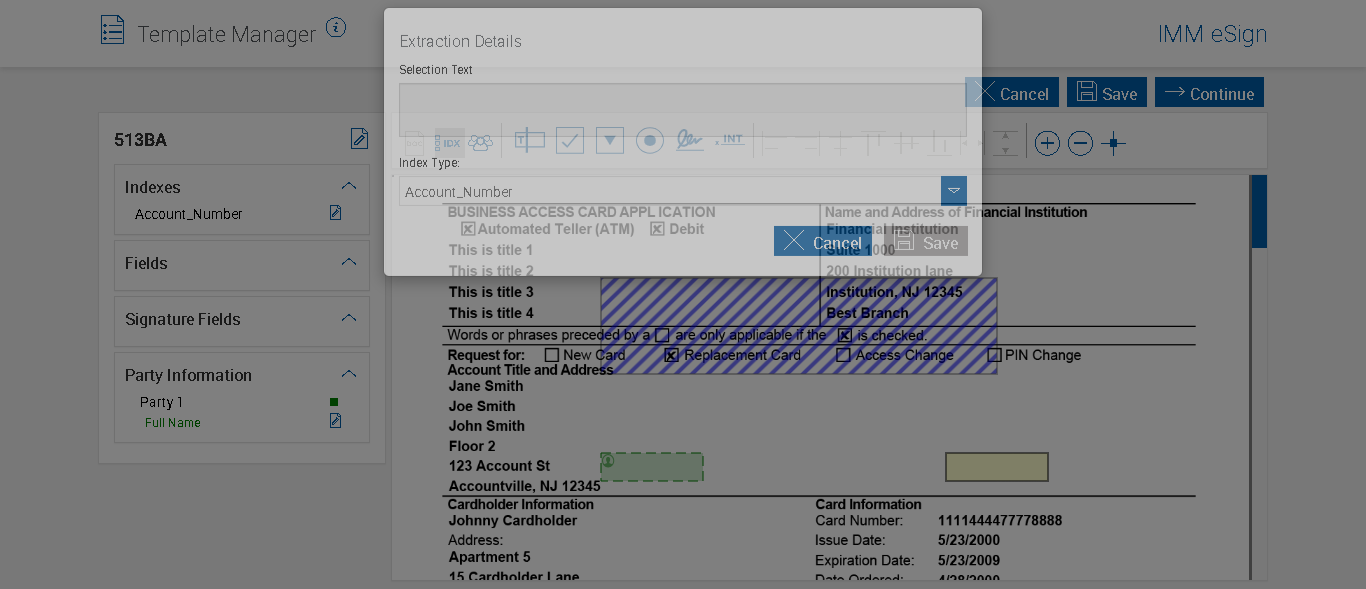Select the yellow field box on document

(997, 467)
